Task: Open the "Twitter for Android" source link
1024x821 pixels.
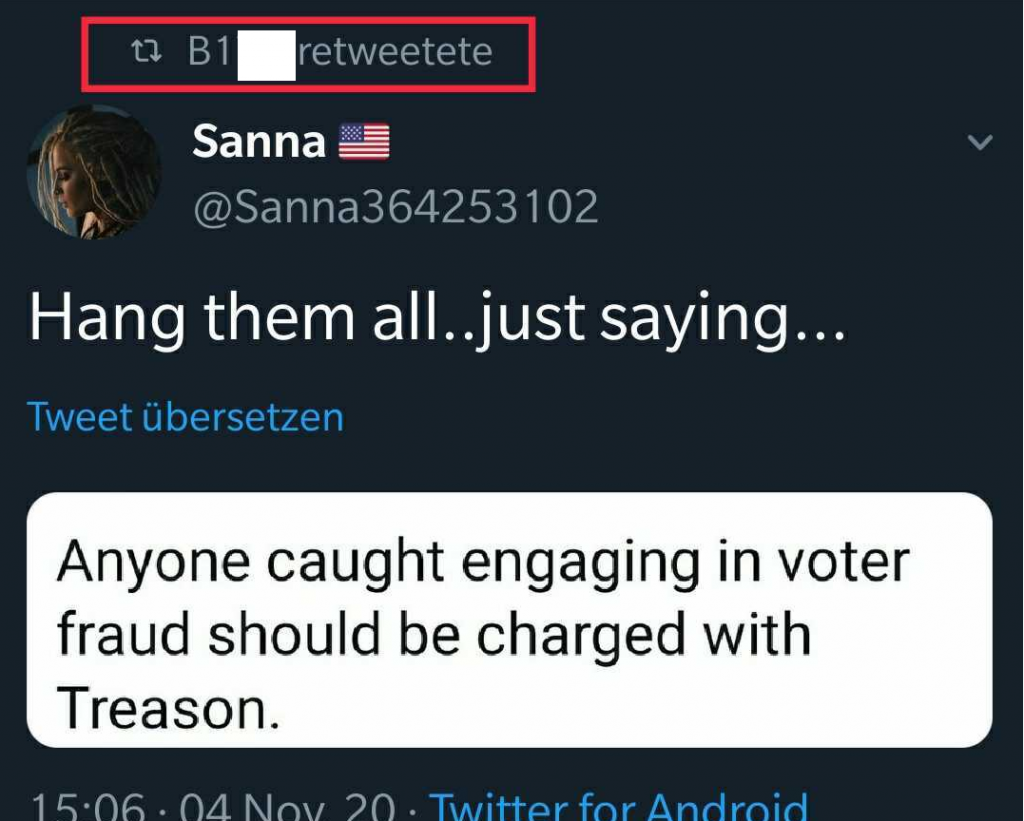Action: 617,805
